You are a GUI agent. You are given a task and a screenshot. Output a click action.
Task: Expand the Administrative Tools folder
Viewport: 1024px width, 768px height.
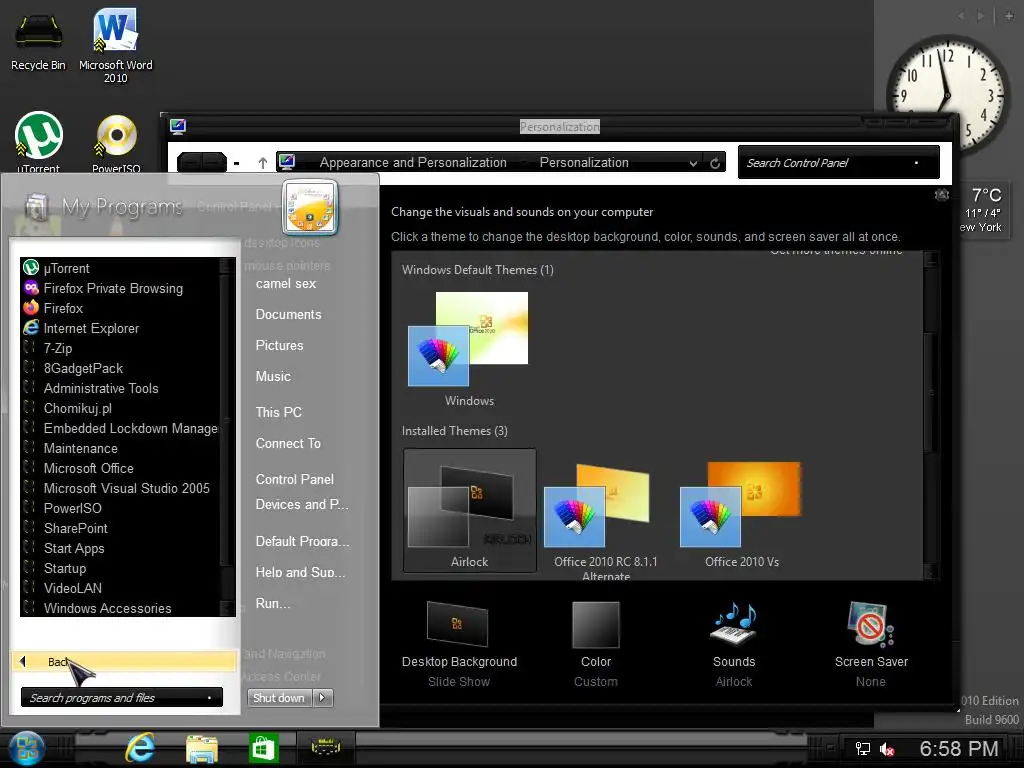point(121,389)
